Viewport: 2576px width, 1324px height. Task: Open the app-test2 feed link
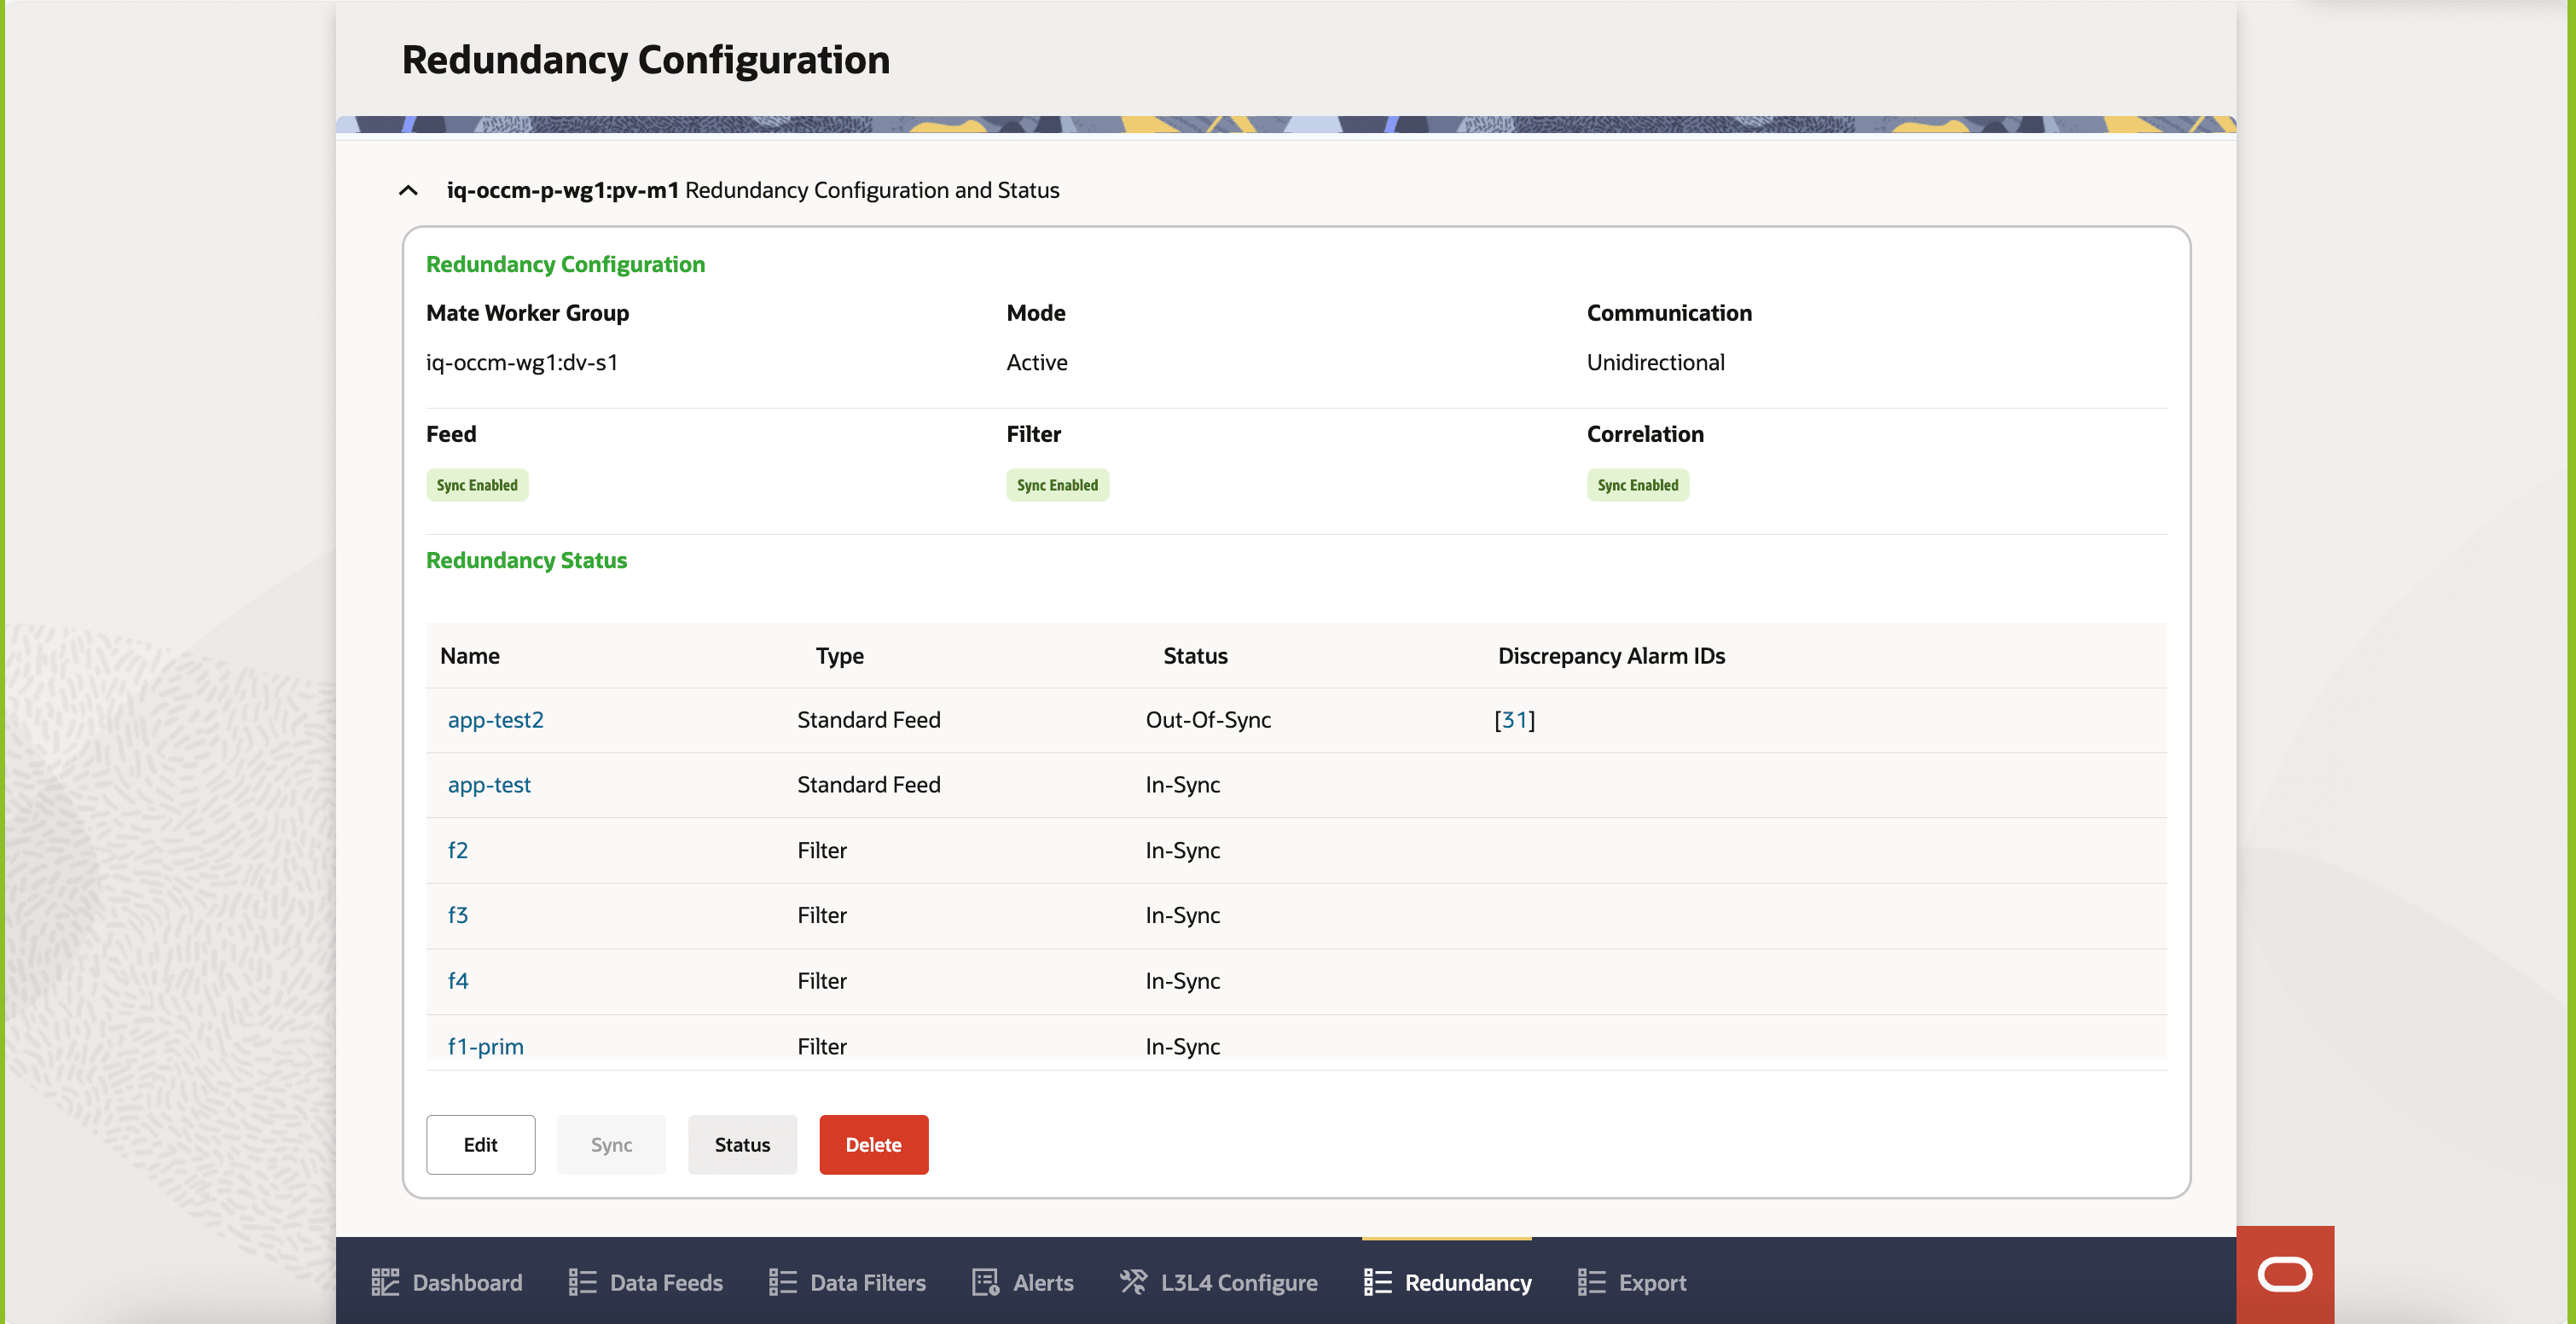[x=495, y=720]
